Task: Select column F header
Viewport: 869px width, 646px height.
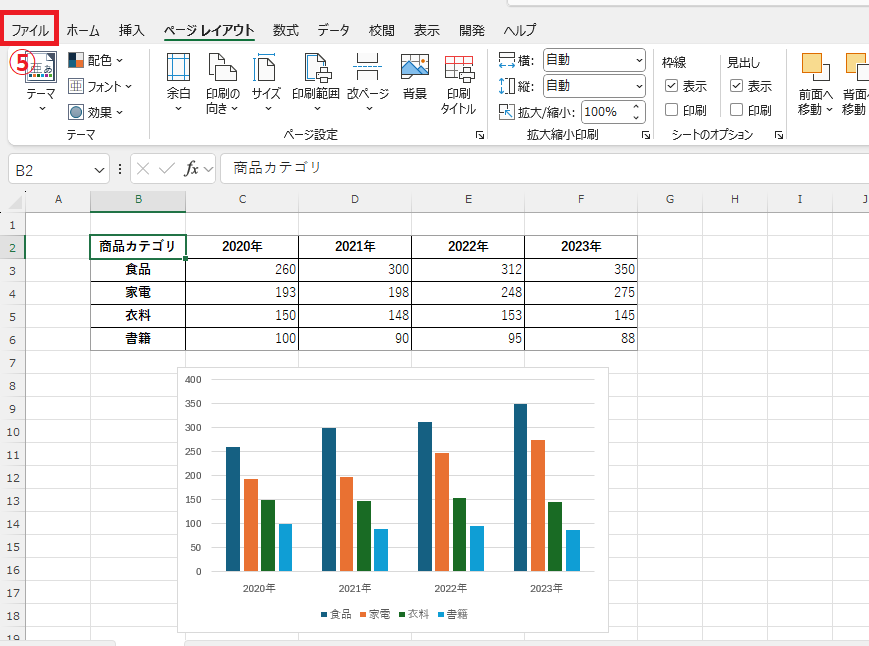Action: 581,199
